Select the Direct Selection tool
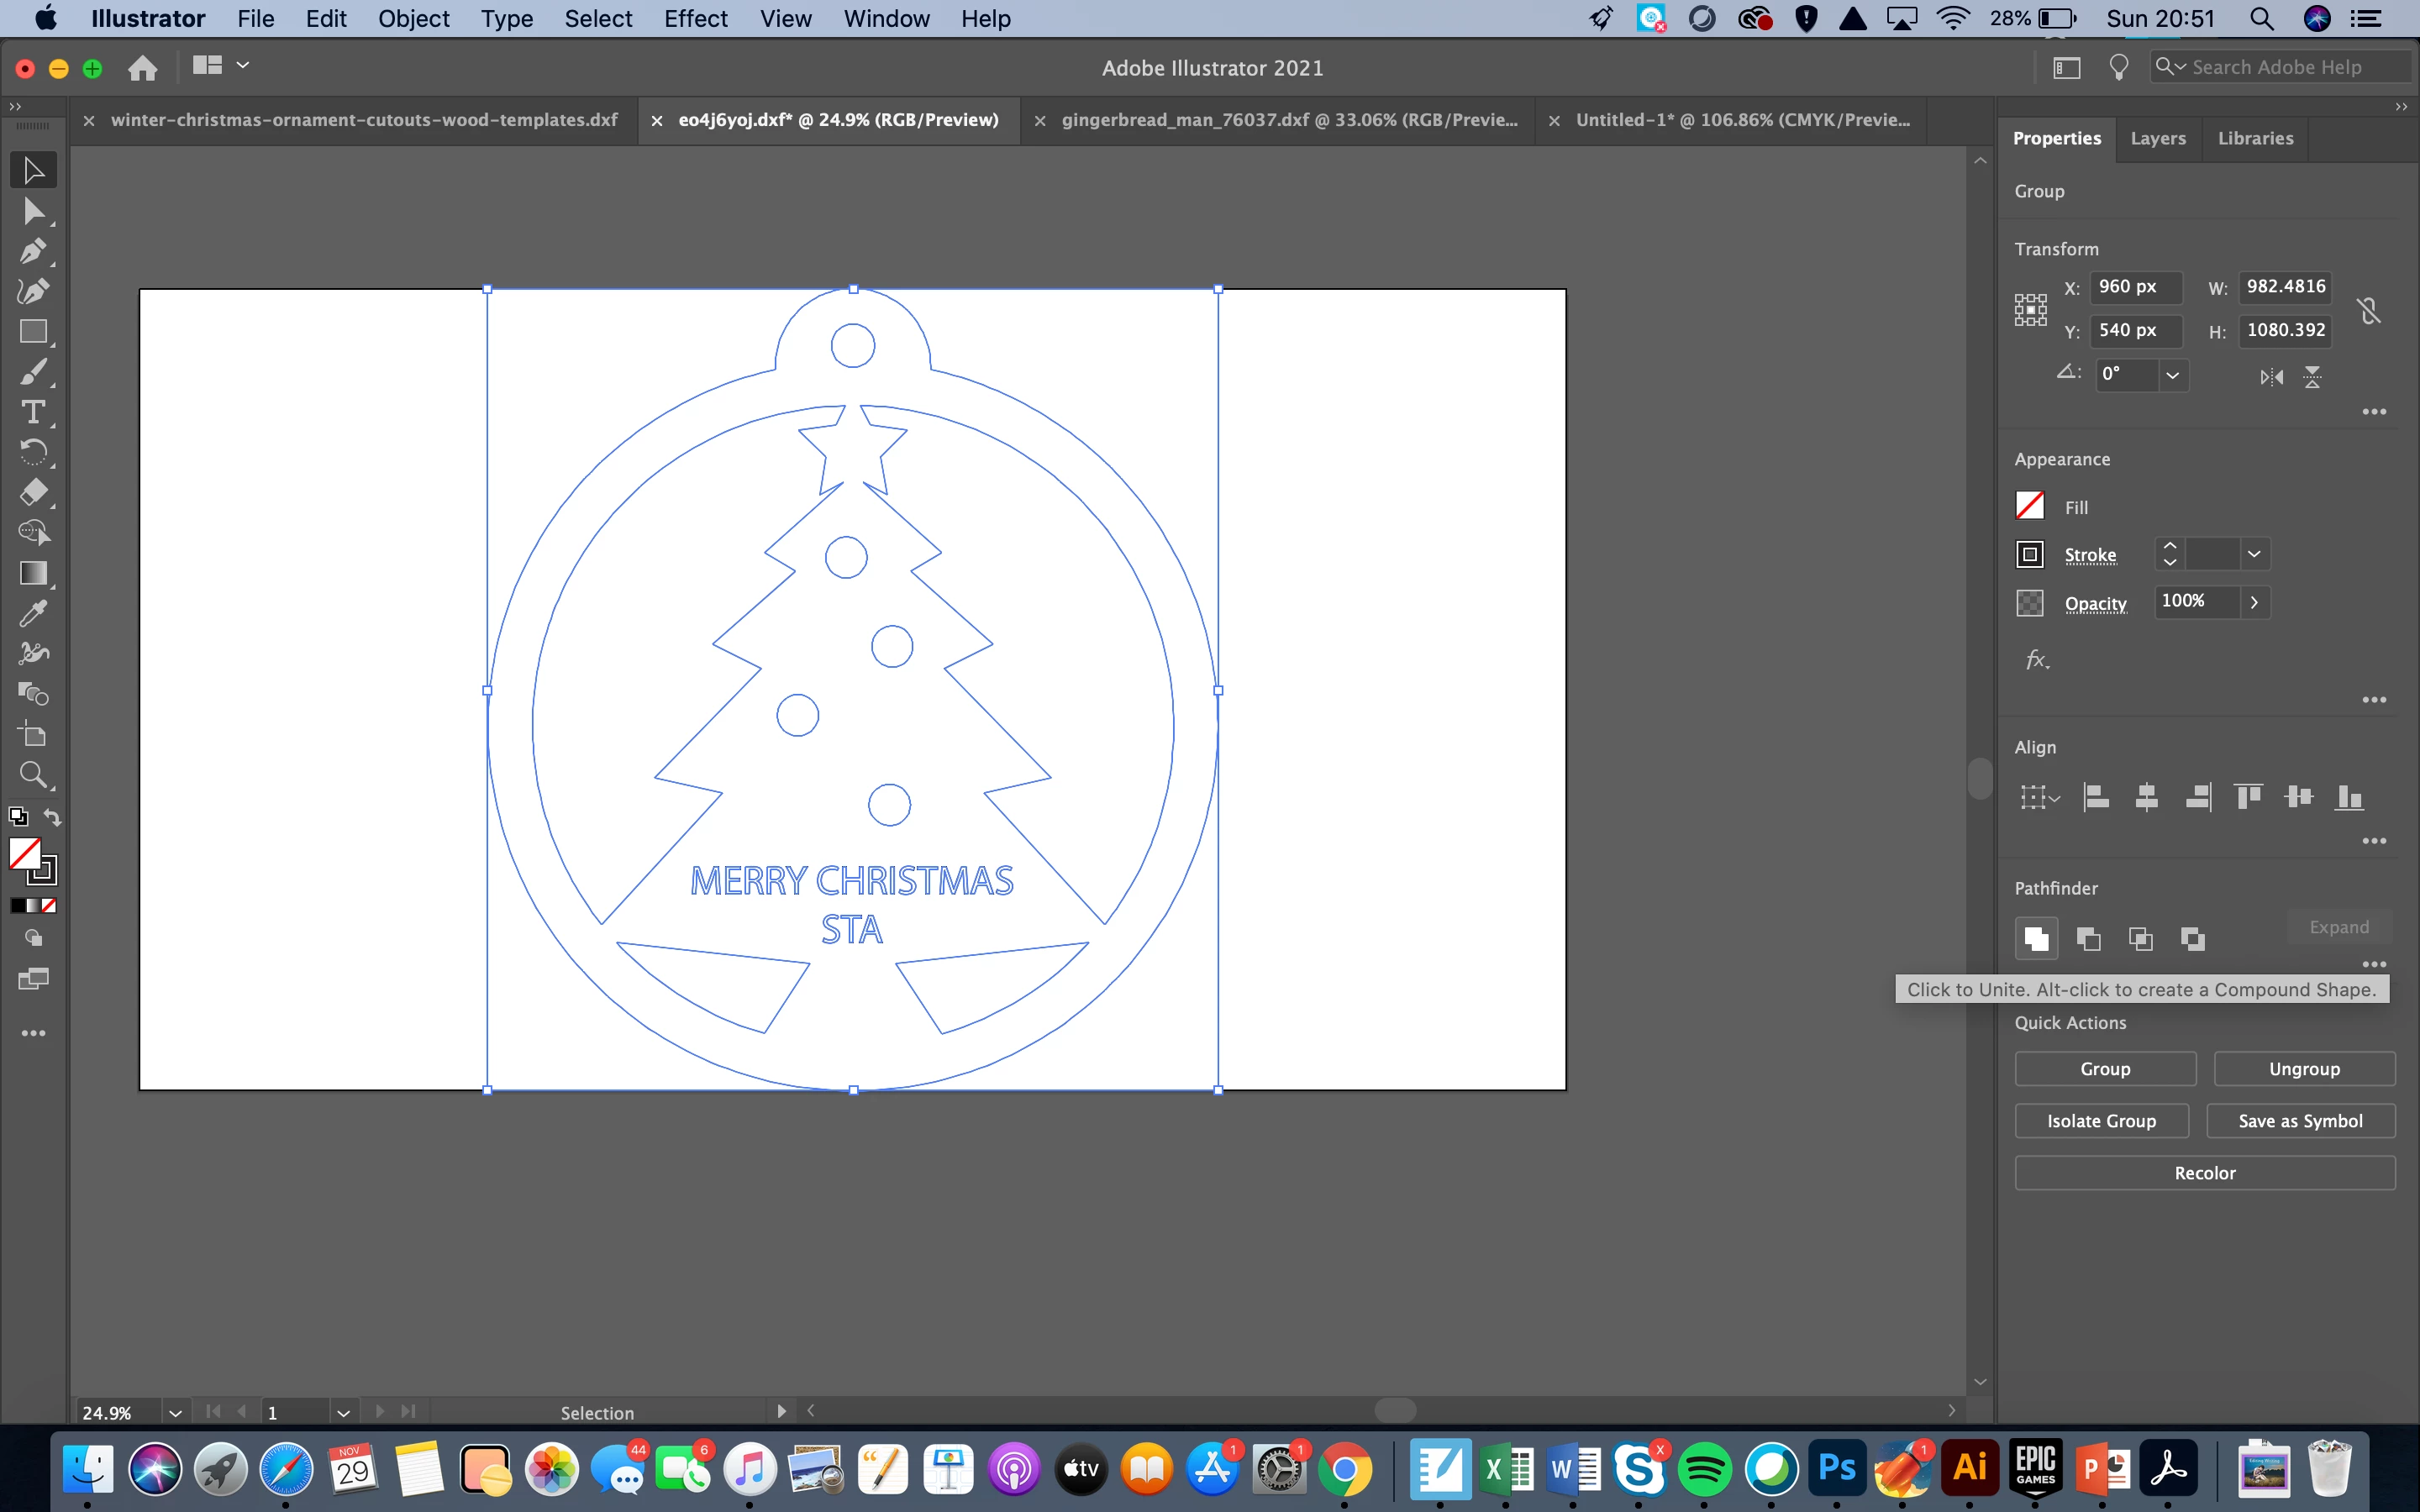The width and height of the screenshot is (2420, 1512). pyautogui.click(x=33, y=211)
